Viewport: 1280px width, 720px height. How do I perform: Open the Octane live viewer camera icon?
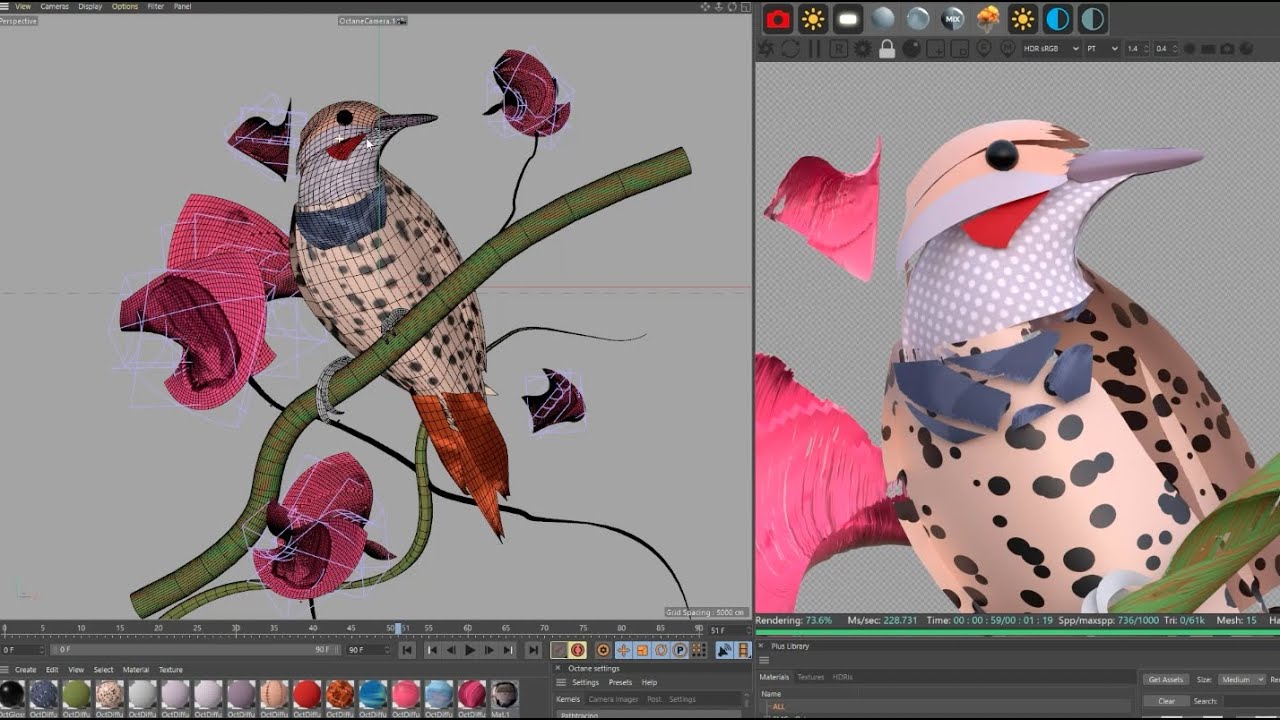point(778,18)
